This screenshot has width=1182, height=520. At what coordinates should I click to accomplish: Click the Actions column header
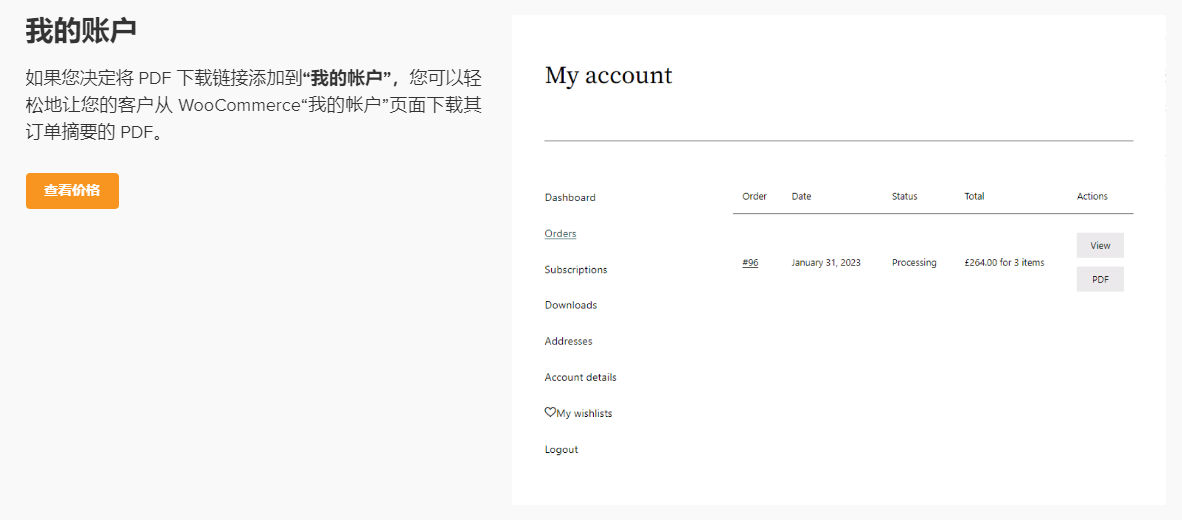1092,197
